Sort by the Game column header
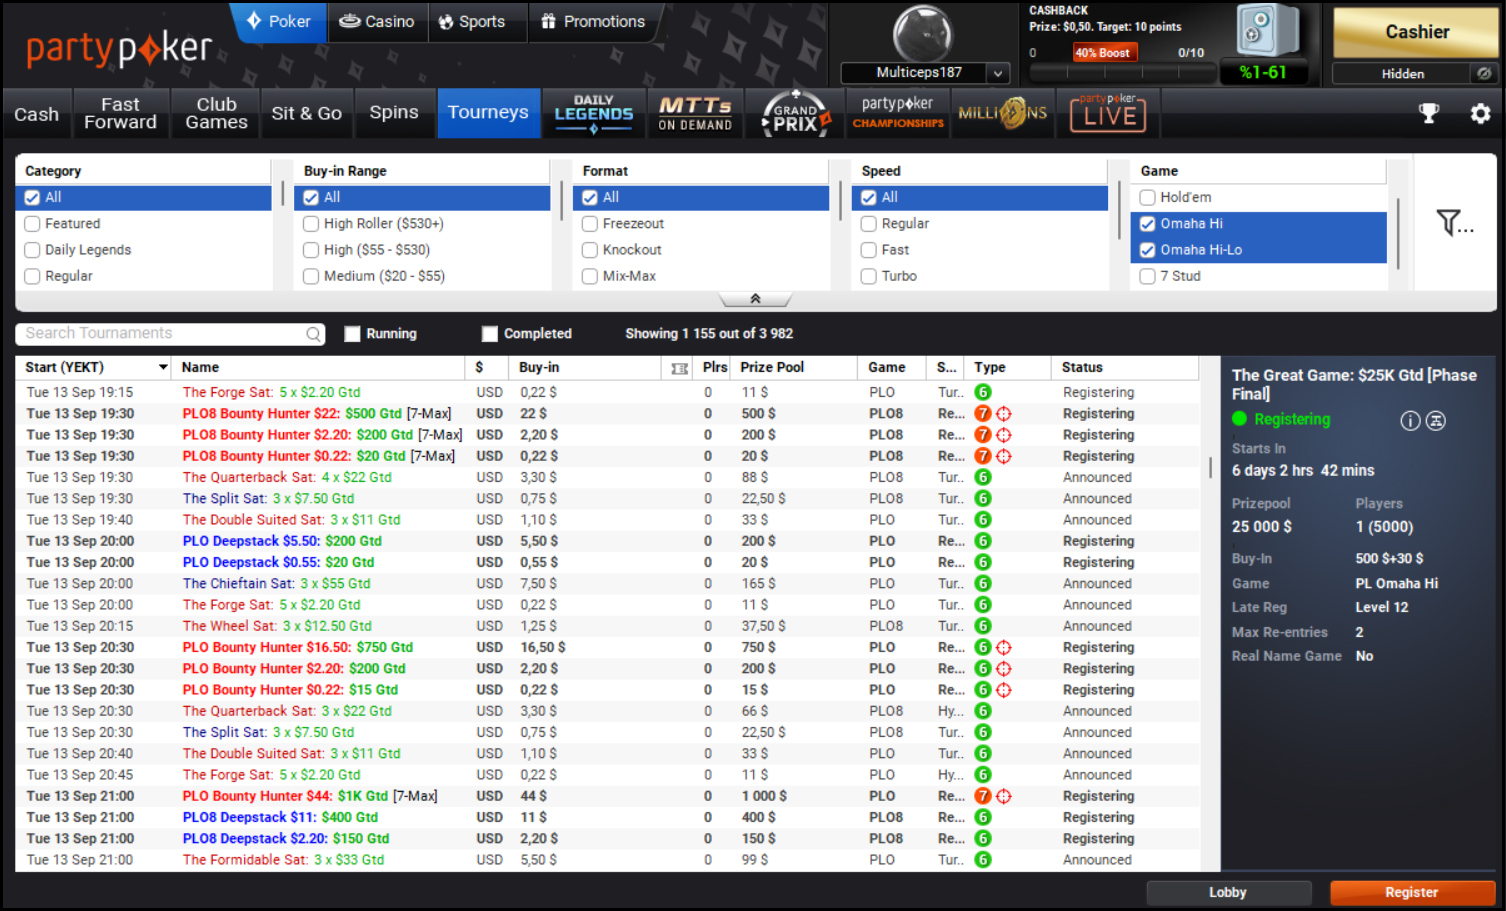Viewport: 1506px width, 911px height. click(x=893, y=368)
